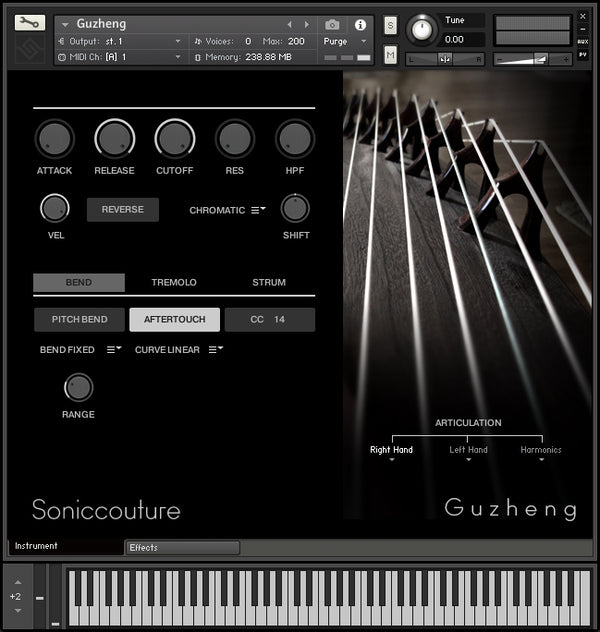The image size is (600, 632).
Task: Open the Effects tab
Action: (182, 547)
